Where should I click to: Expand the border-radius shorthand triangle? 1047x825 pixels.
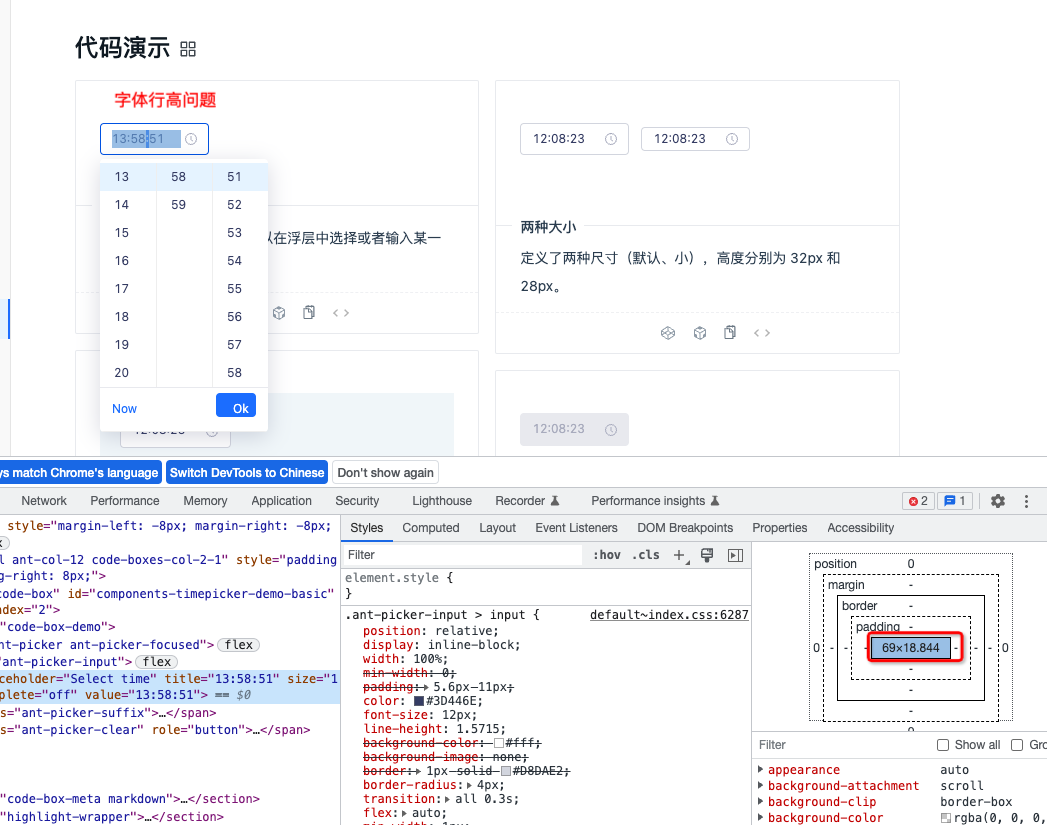pos(470,785)
